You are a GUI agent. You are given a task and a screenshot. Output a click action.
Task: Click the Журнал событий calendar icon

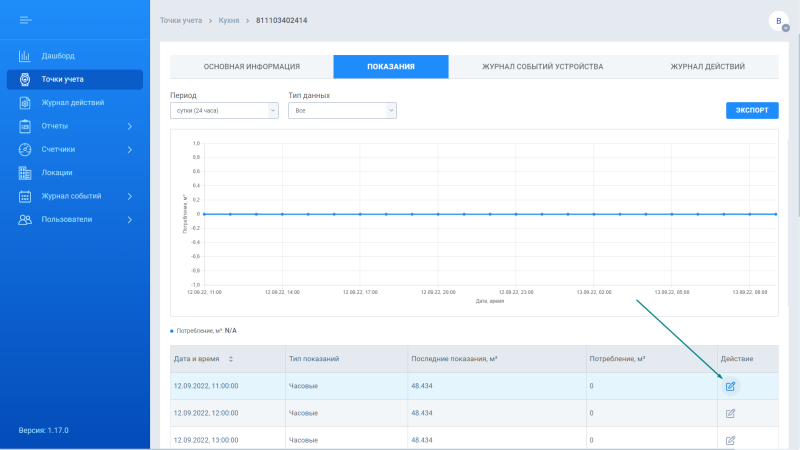24,196
